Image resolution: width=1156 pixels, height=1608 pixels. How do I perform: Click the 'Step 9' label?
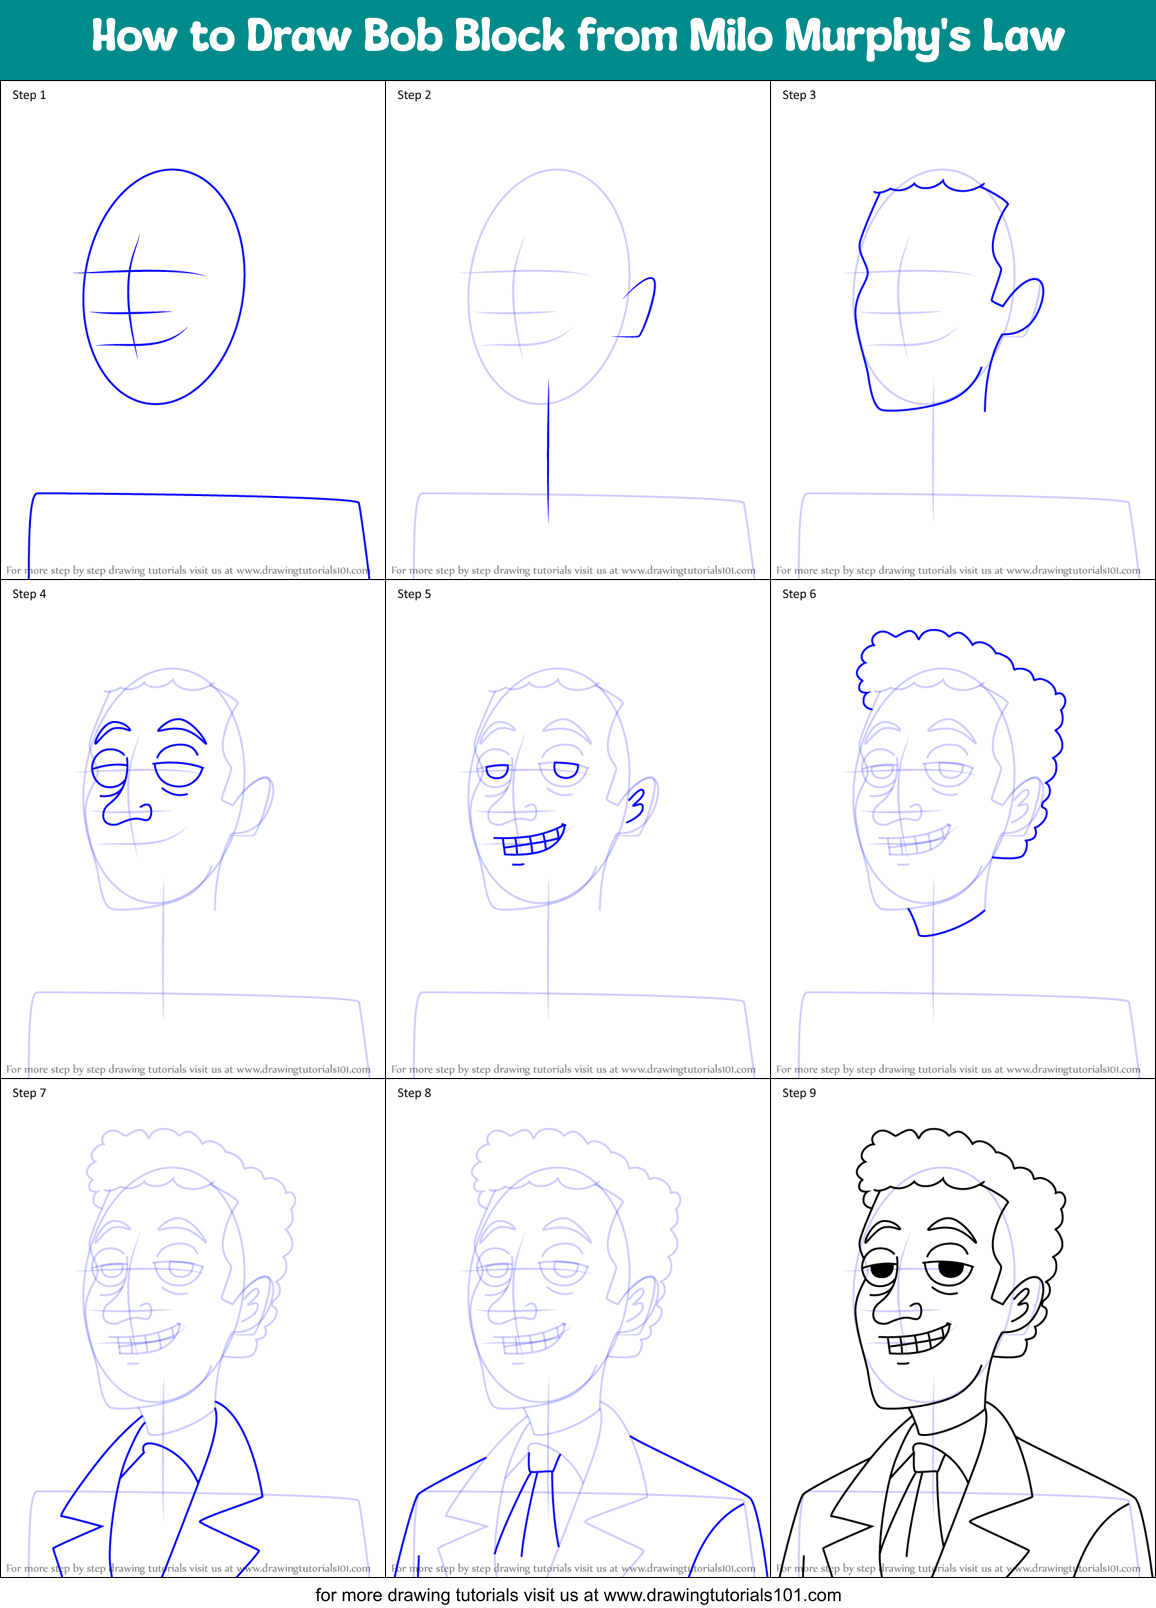(x=799, y=1093)
